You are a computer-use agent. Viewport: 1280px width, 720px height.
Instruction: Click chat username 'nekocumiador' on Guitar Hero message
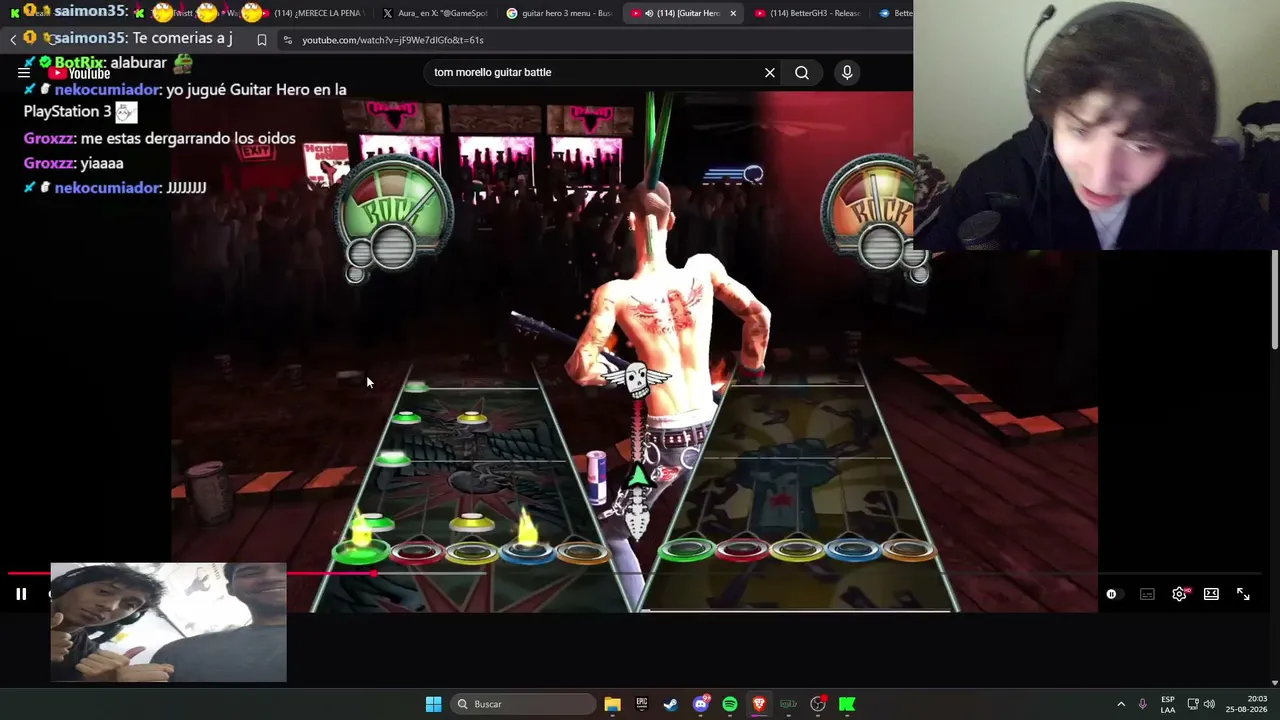coord(108,89)
